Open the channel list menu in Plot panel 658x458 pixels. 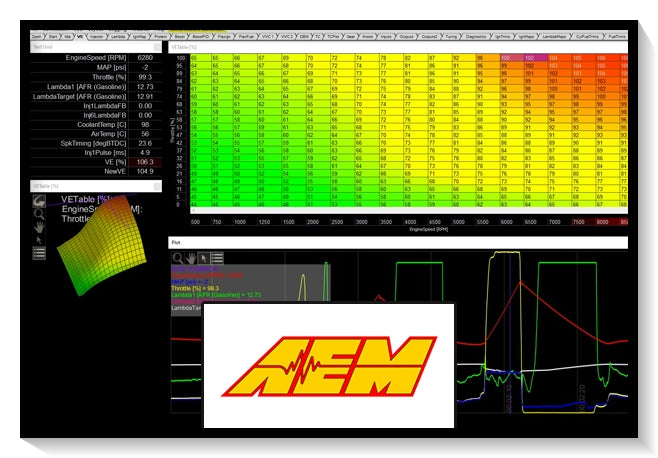tap(217, 258)
